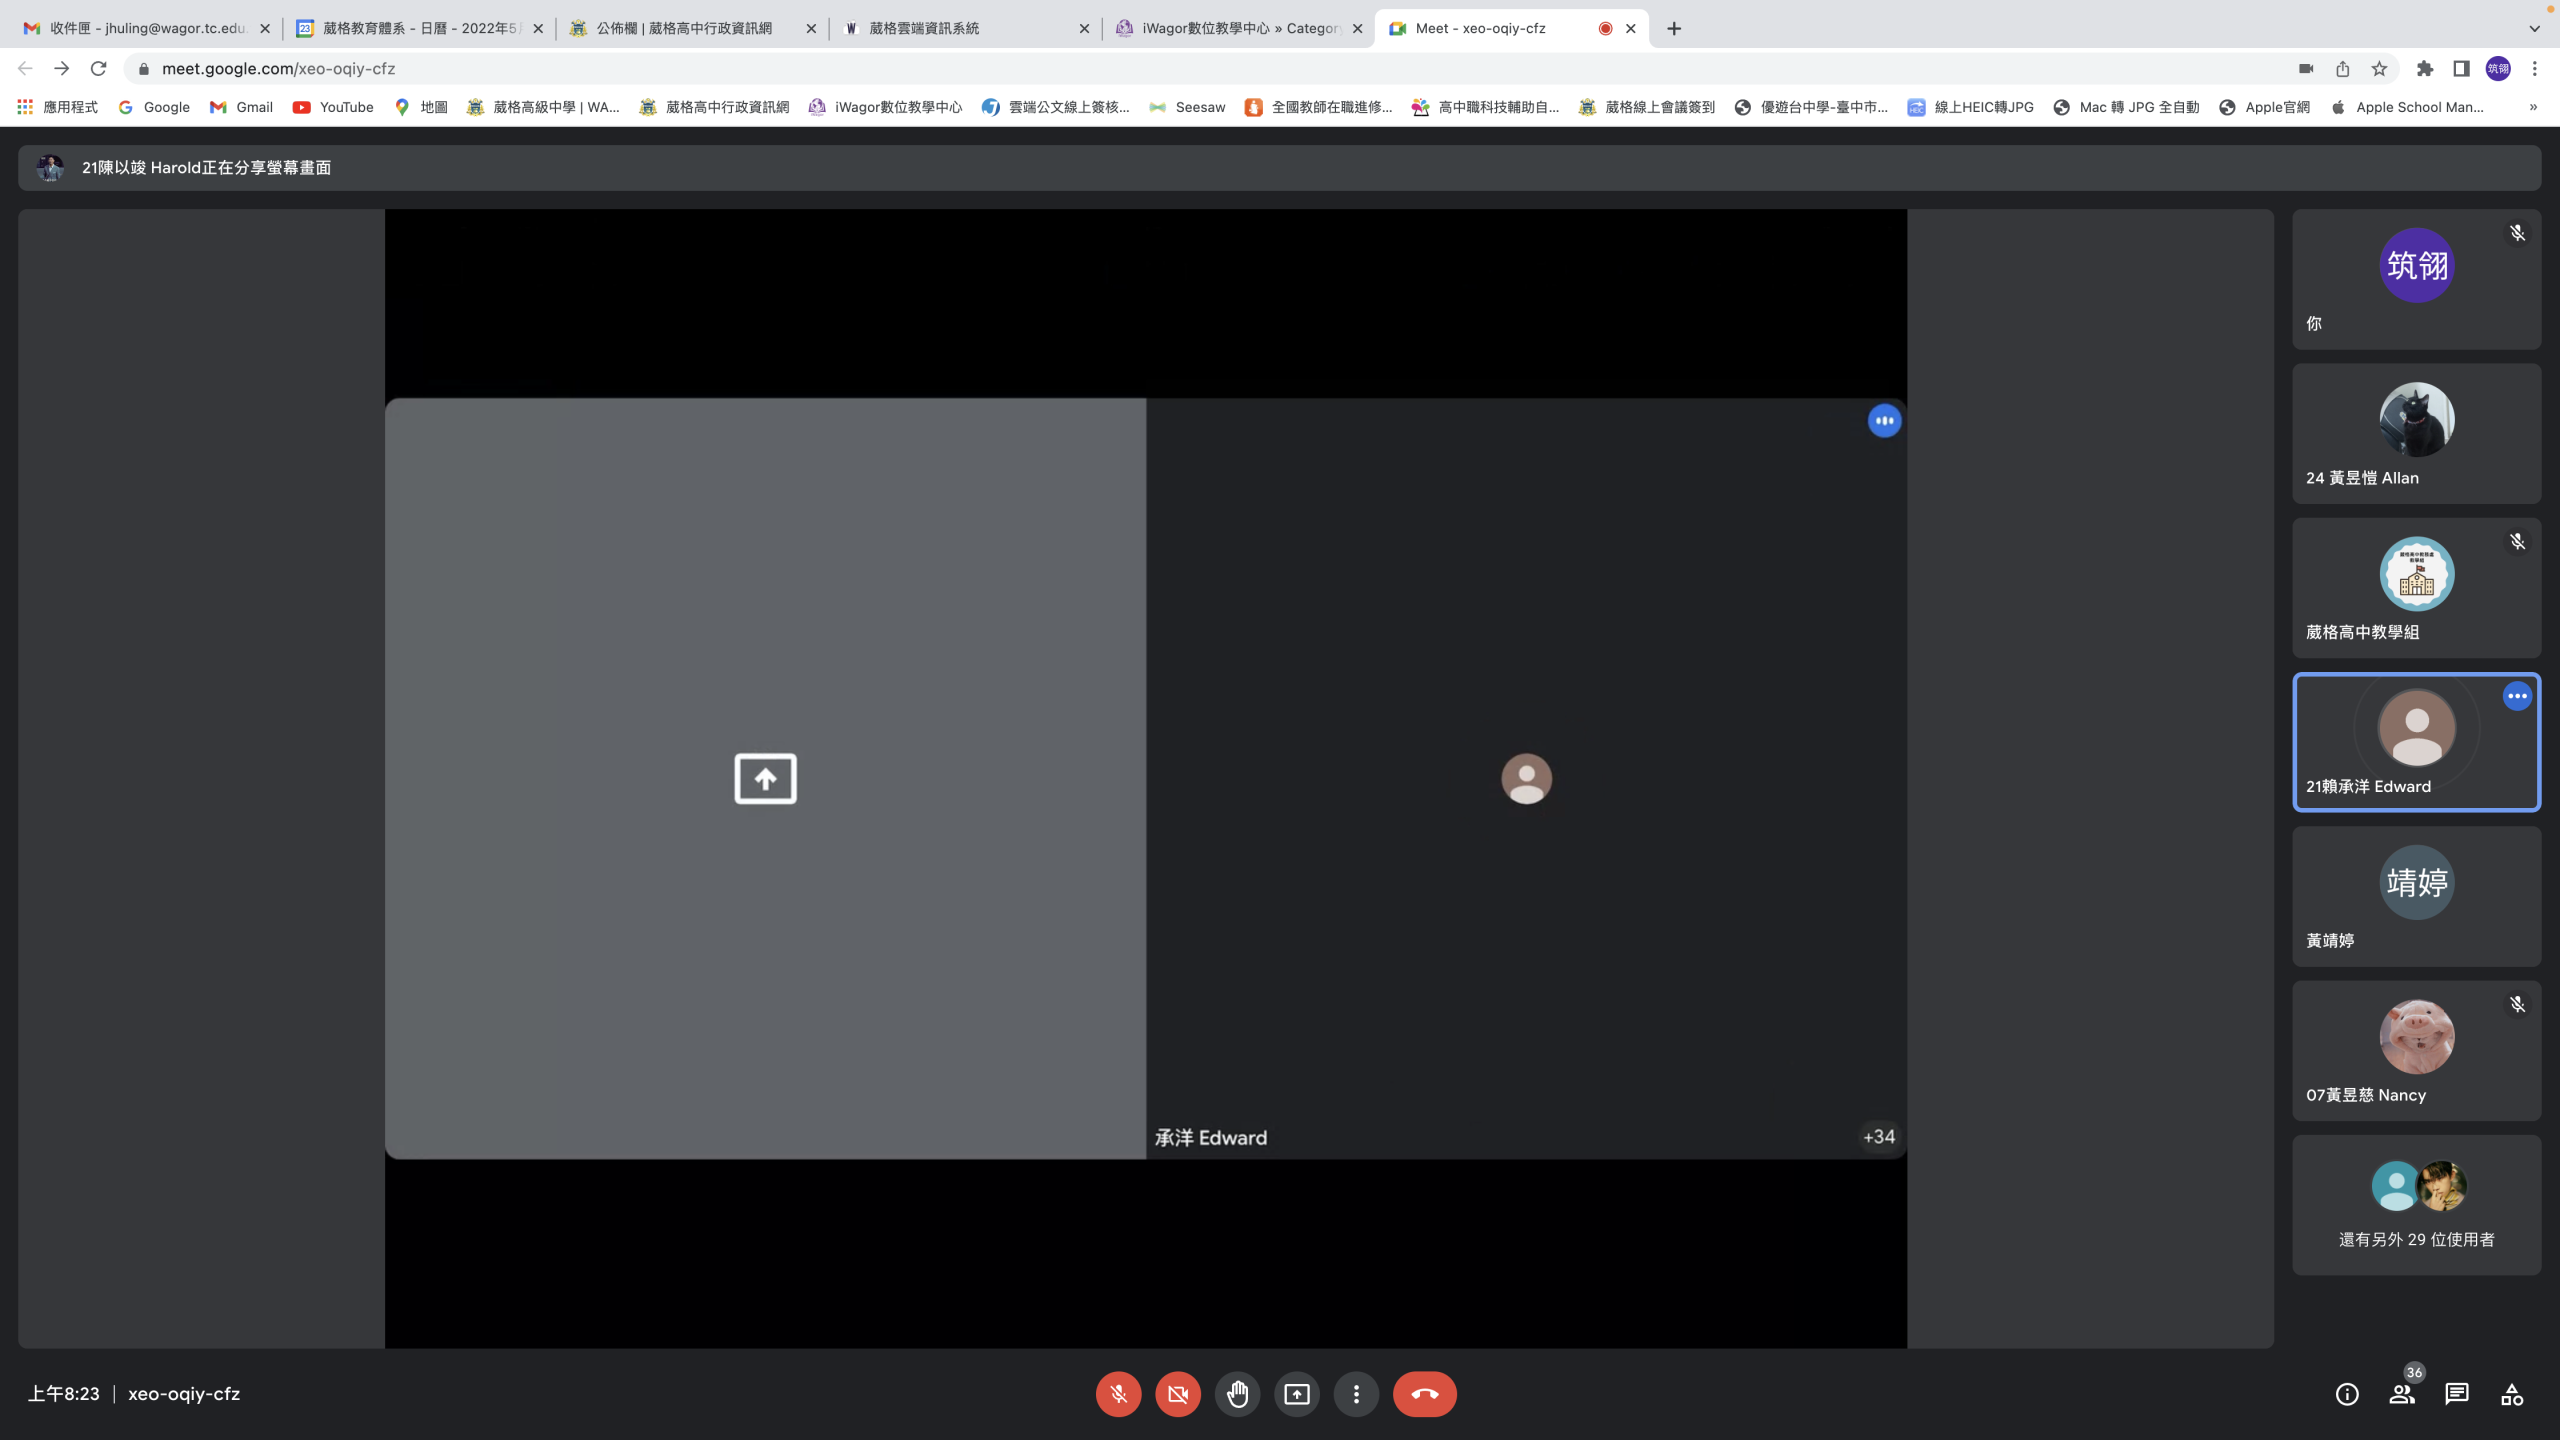The width and height of the screenshot is (2560, 1440).
Task: Open the activities shapes icon
Action: tap(2511, 1394)
